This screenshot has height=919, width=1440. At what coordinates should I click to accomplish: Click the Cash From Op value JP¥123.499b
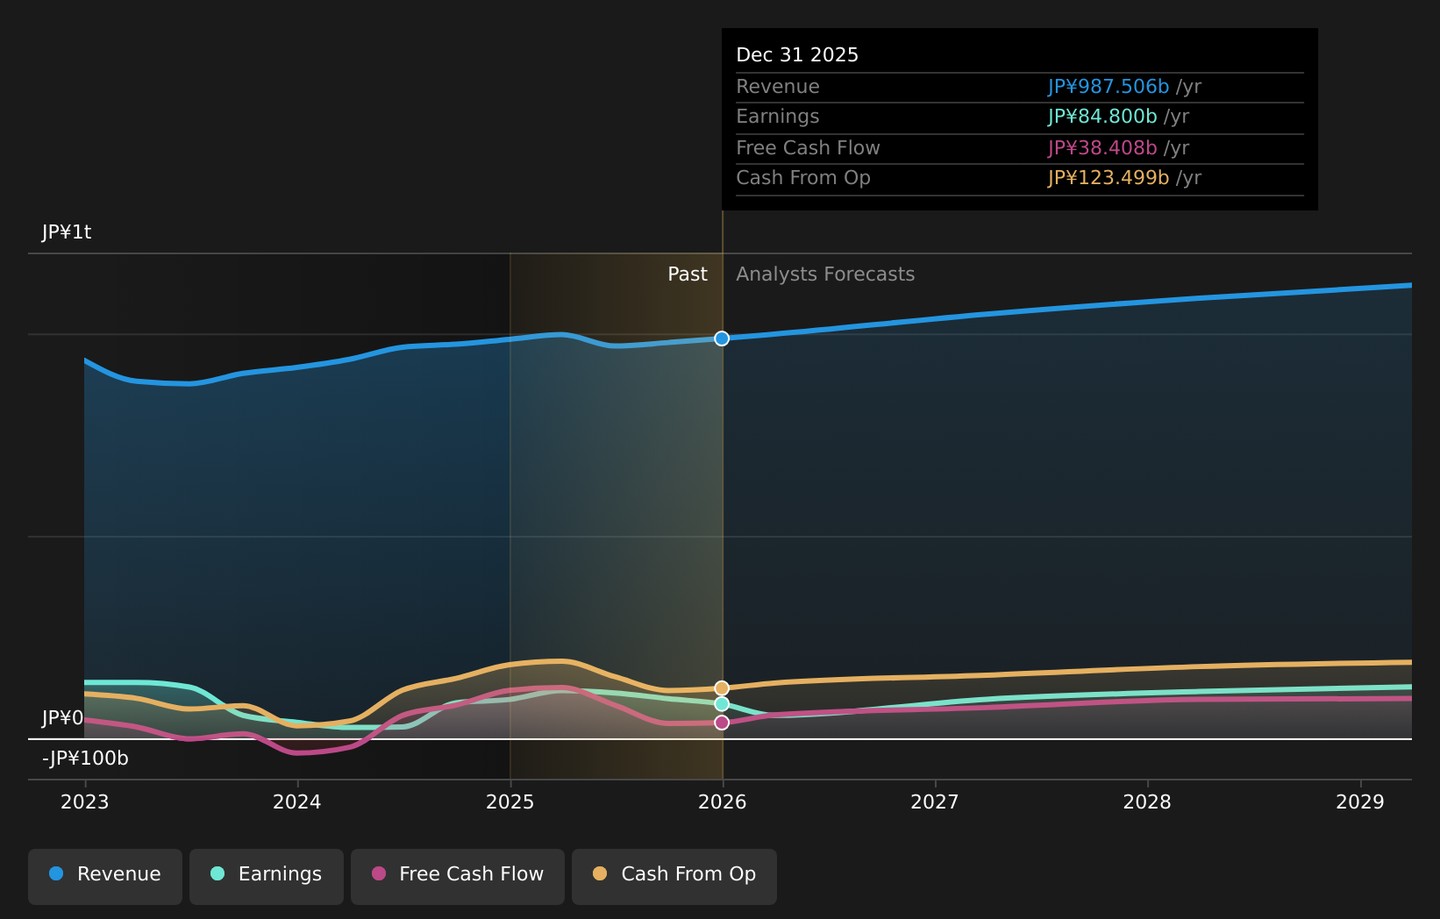coord(1108,178)
